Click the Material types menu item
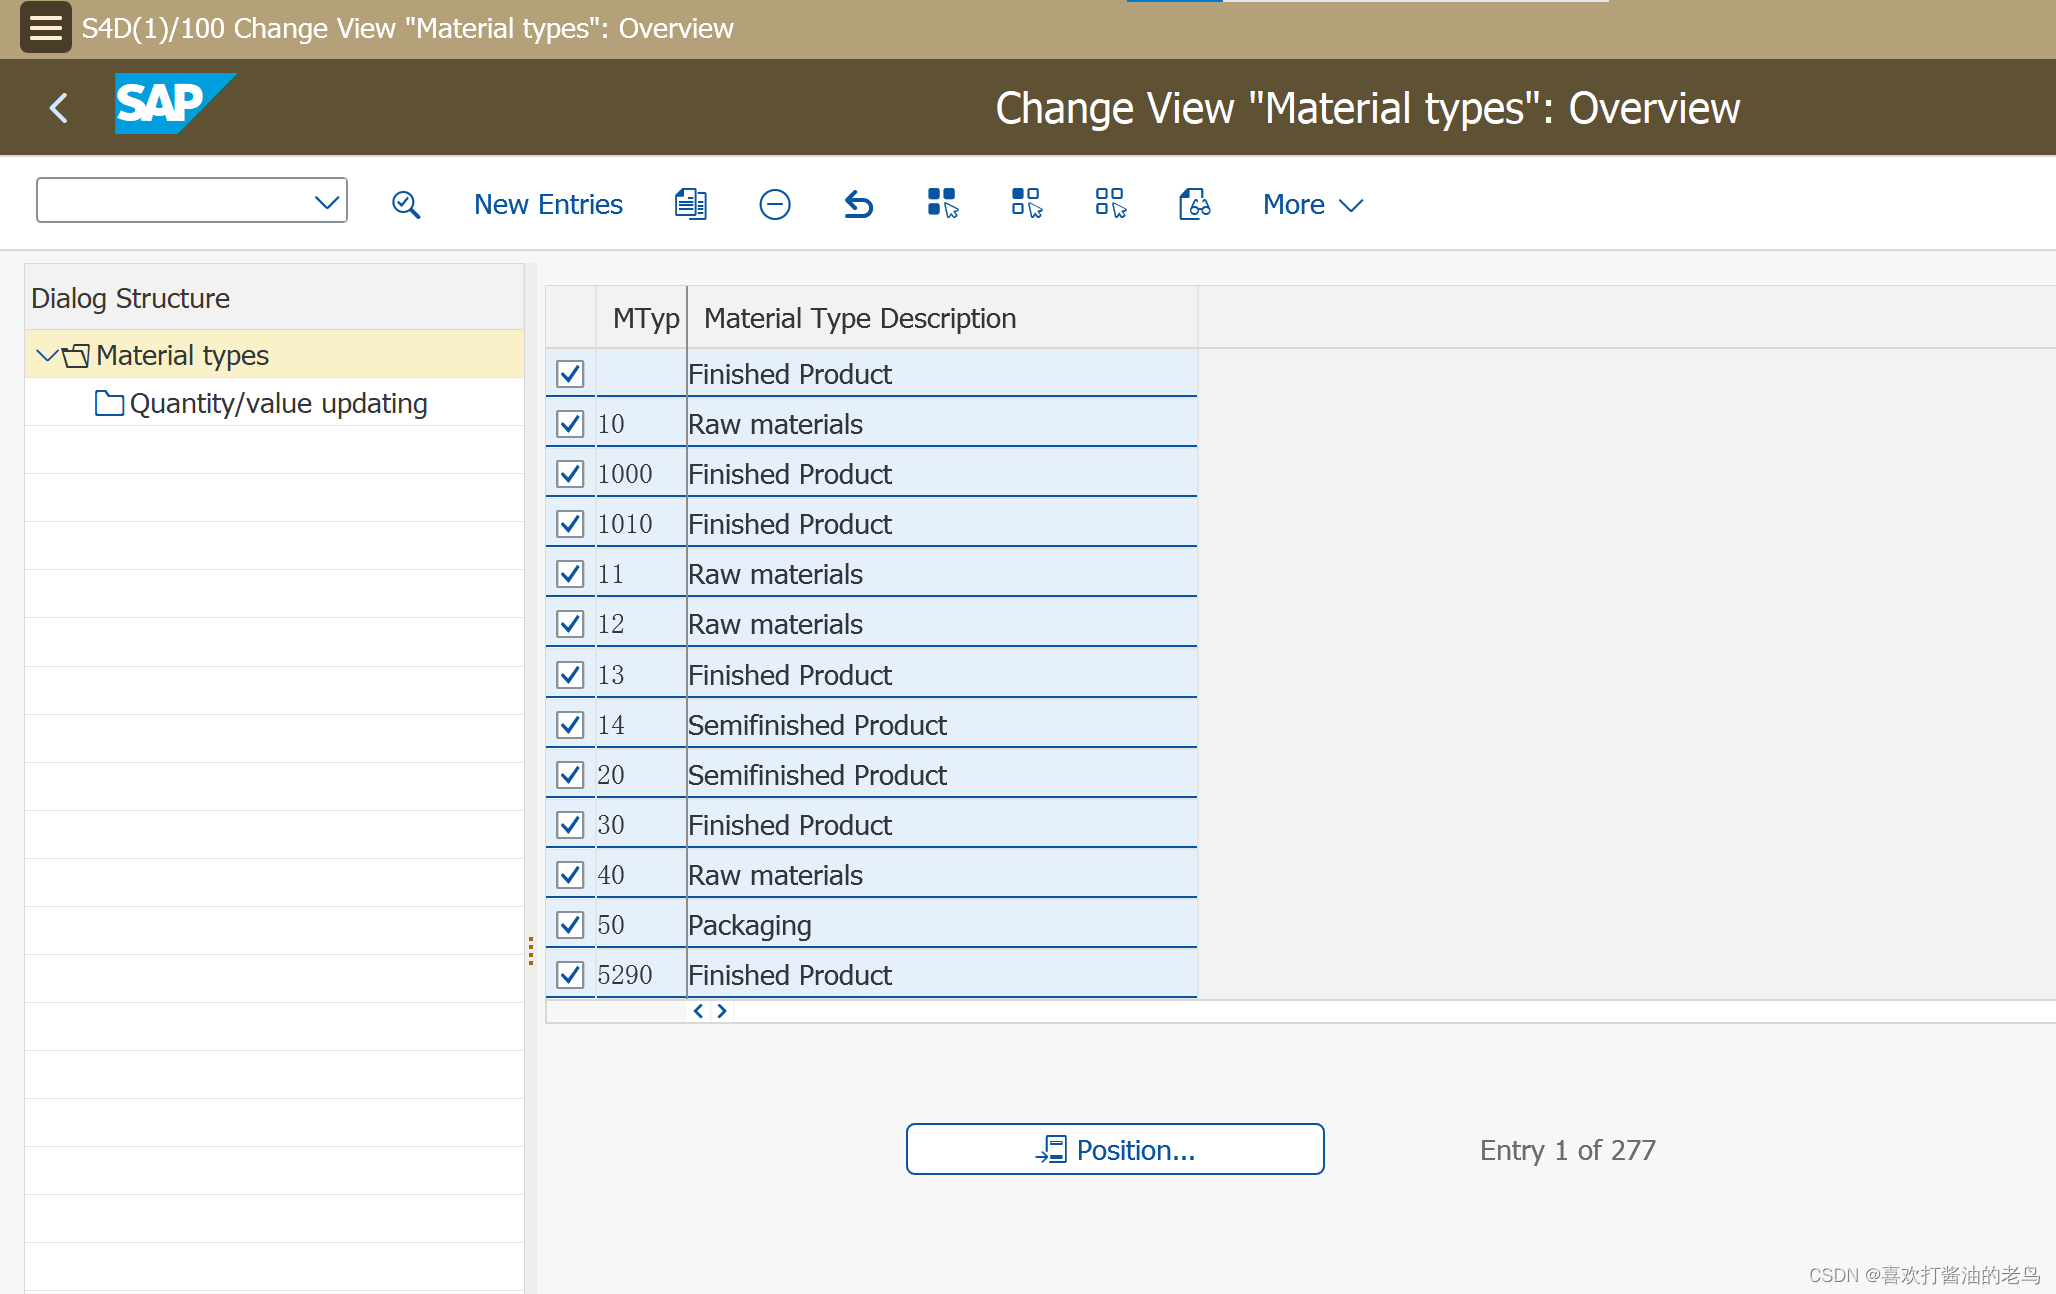The height and width of the screenshot is (1294, 2056). (x=180, y=355)
